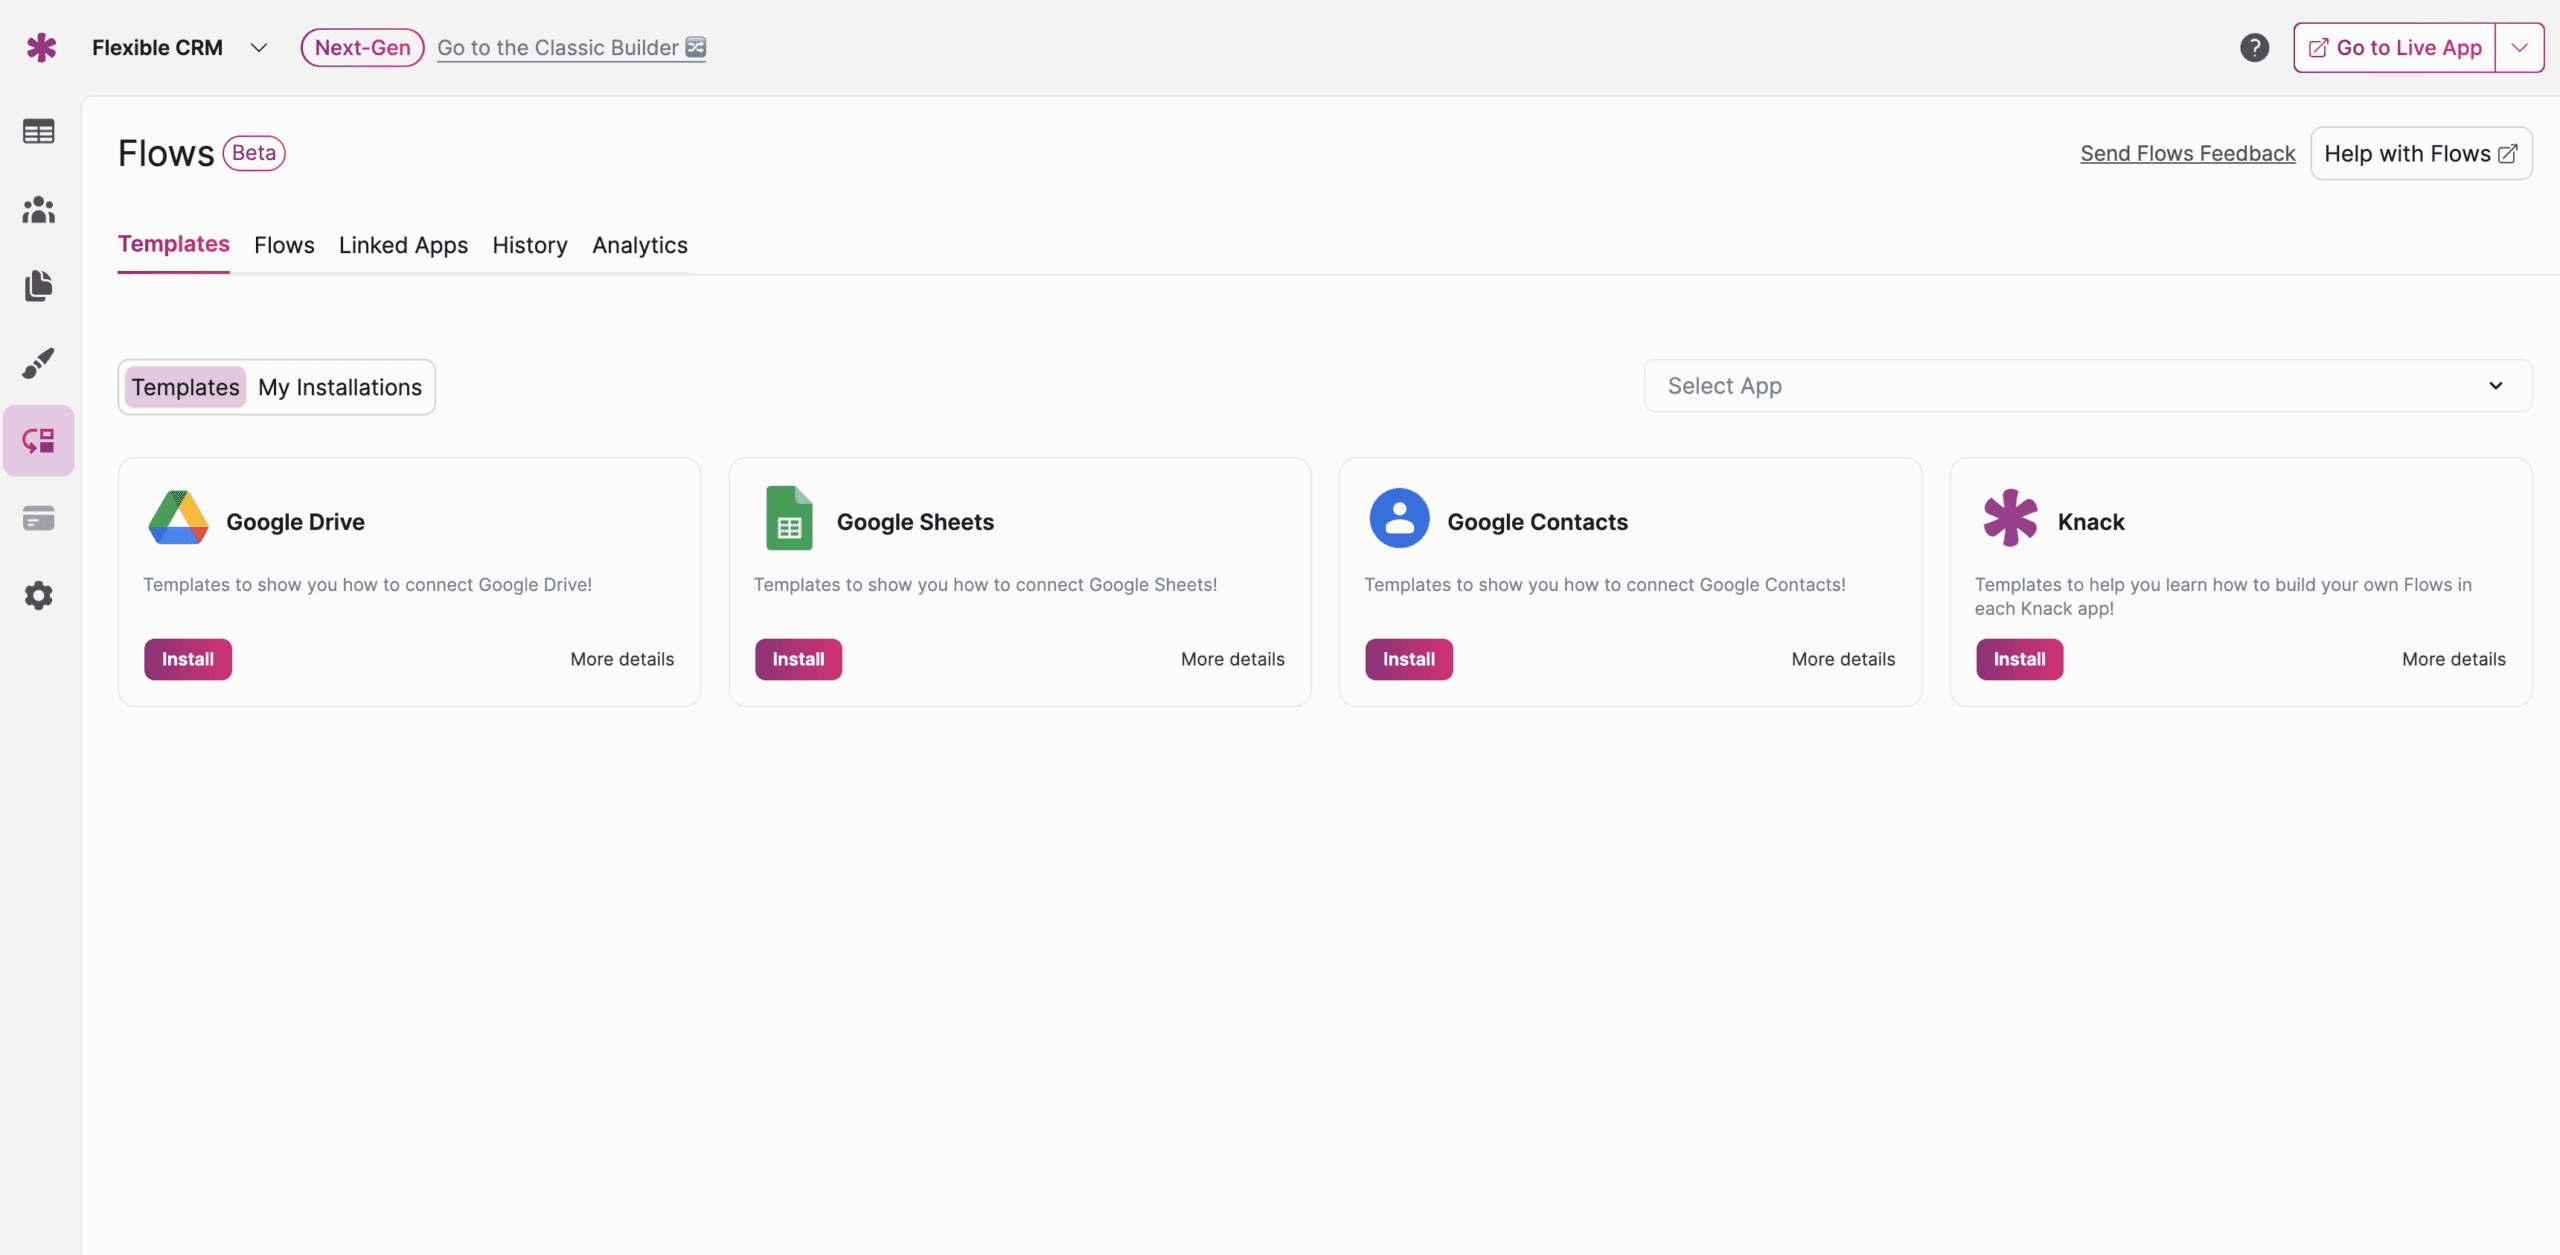The image size is (2560, 1255).
Task: Click the Send Flows Feedback link
Action: point(2187,153)
